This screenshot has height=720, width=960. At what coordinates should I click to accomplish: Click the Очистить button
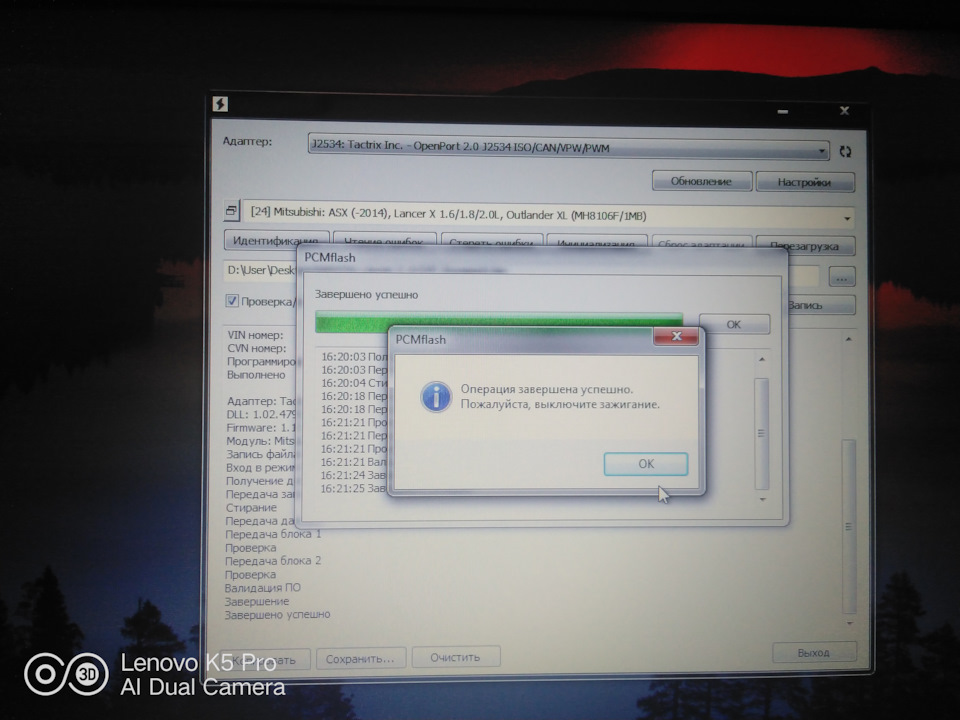click(456, 658)
